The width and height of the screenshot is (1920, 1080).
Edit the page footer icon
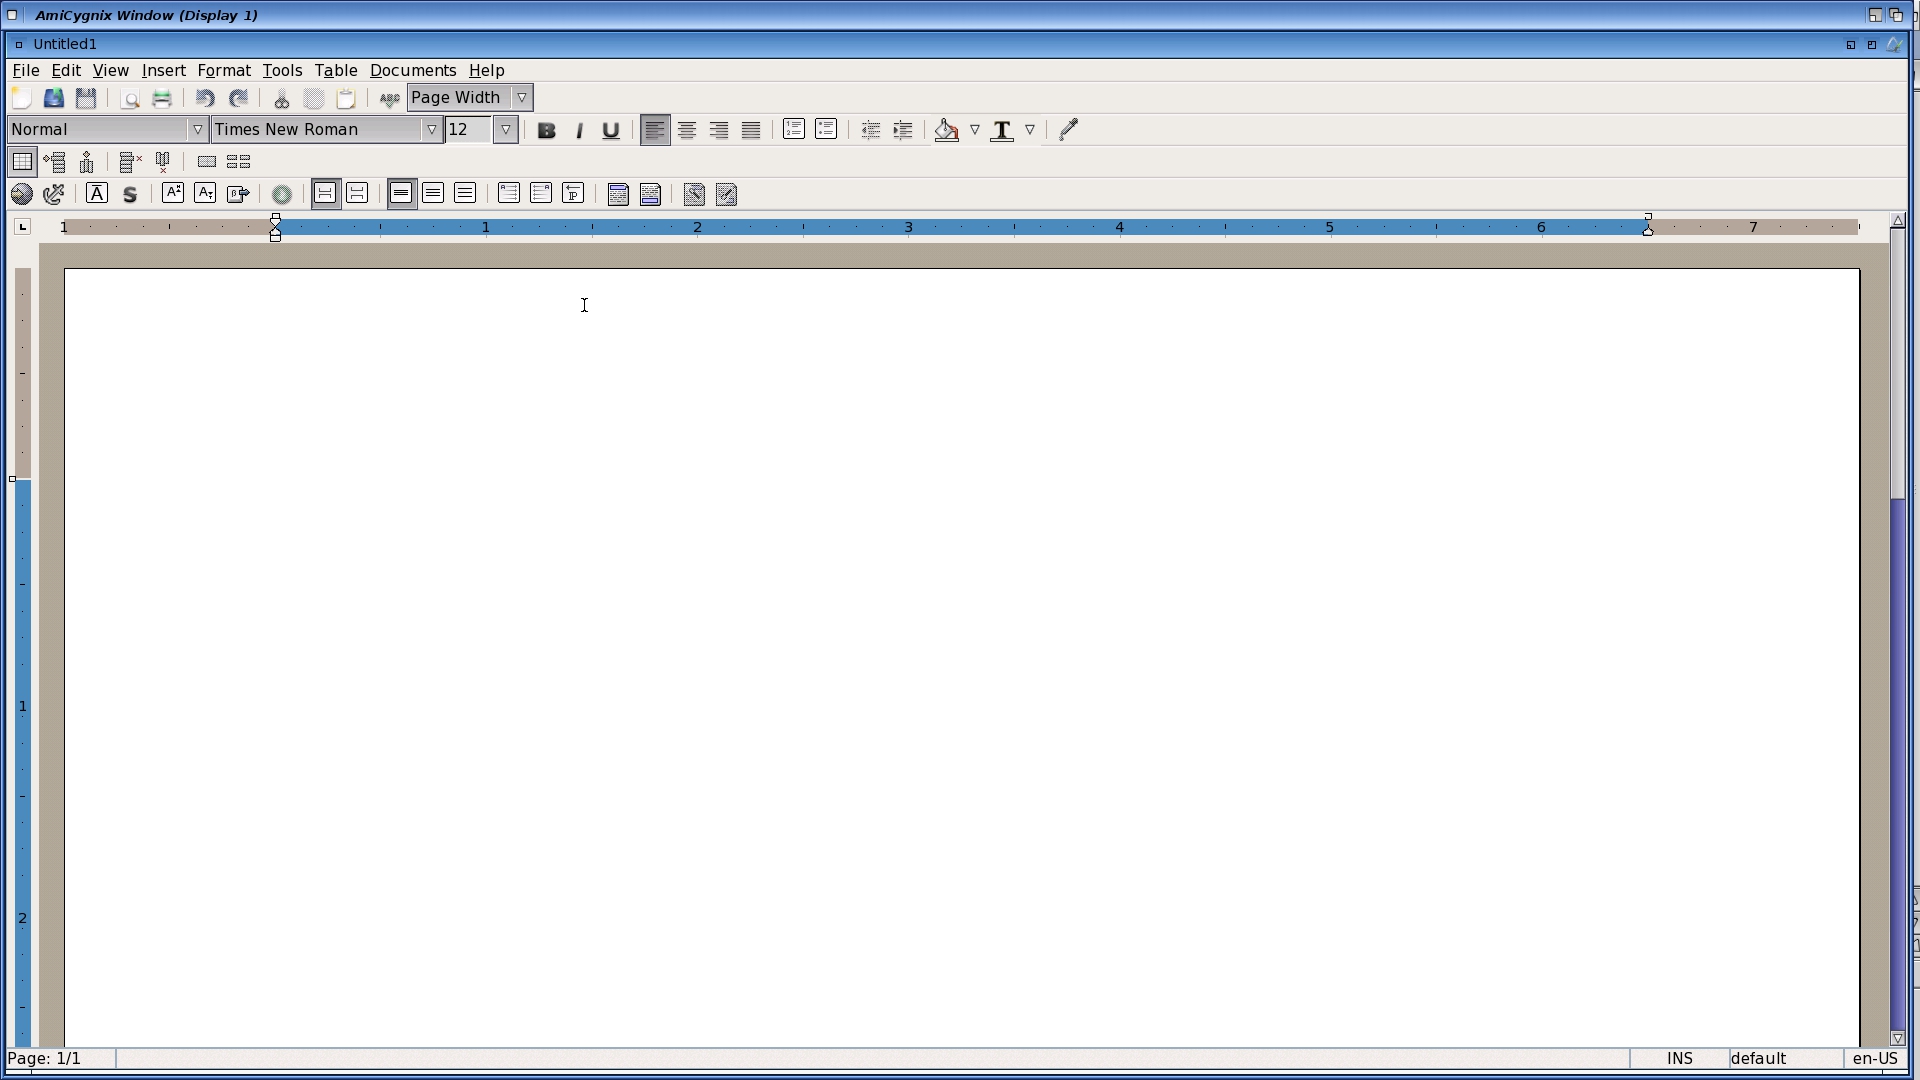650,194
